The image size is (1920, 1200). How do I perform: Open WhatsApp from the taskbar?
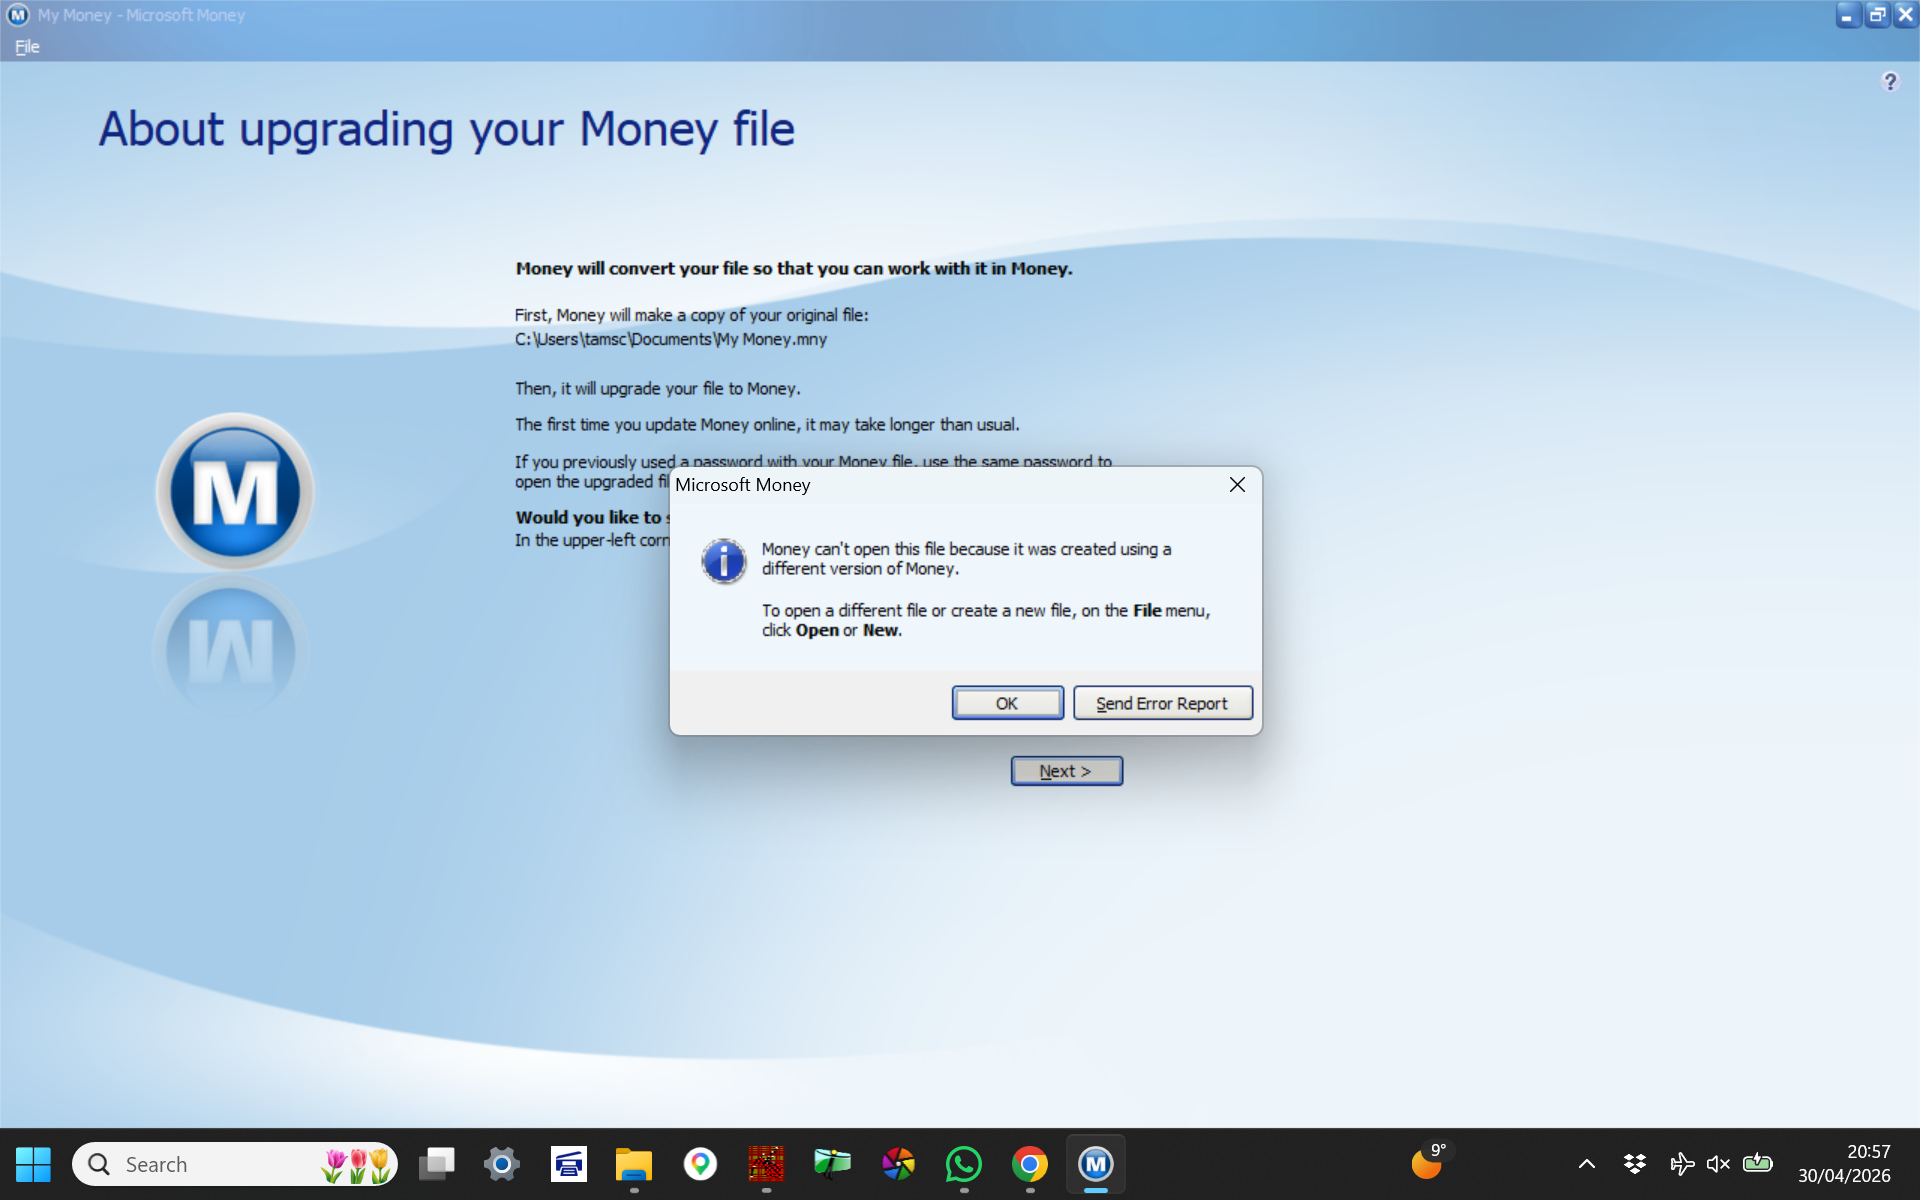964,1164
